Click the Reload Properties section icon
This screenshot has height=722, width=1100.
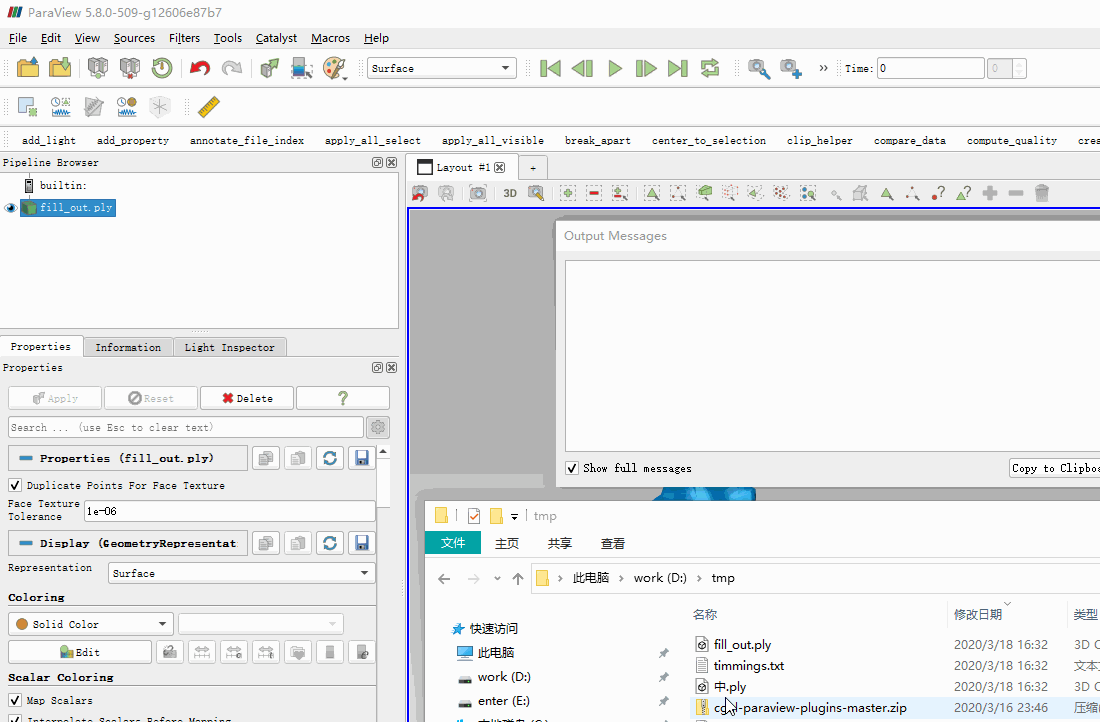pos(330,458)
